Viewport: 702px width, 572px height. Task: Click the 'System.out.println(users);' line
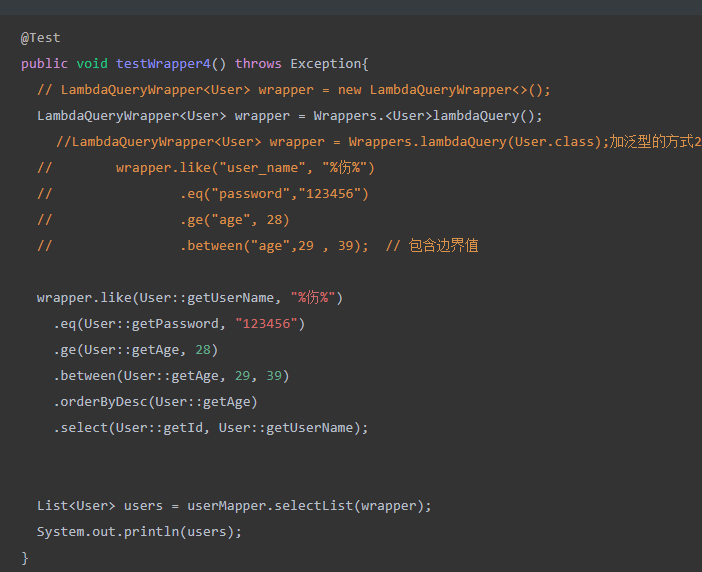point(139,531)
